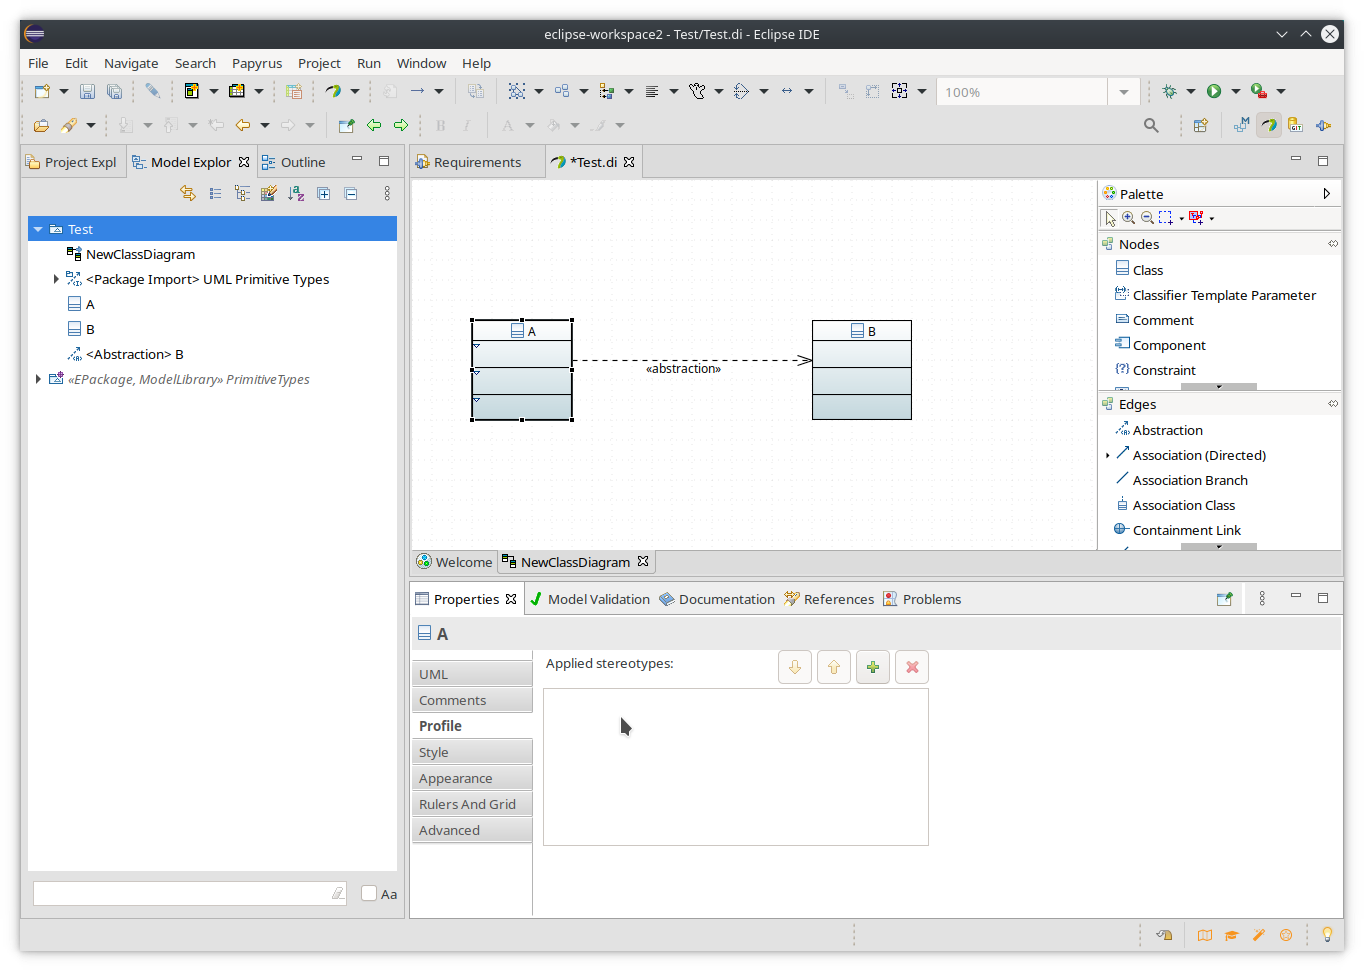
Task: Click the Save floppy disk icon
Action: coord(87,91)
